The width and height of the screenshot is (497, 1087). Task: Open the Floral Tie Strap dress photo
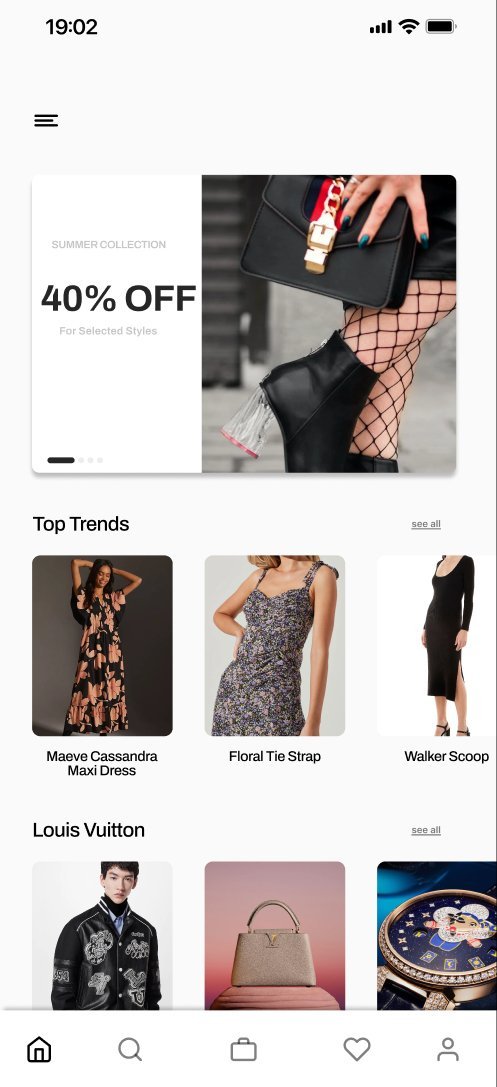[x=274, y=645]
